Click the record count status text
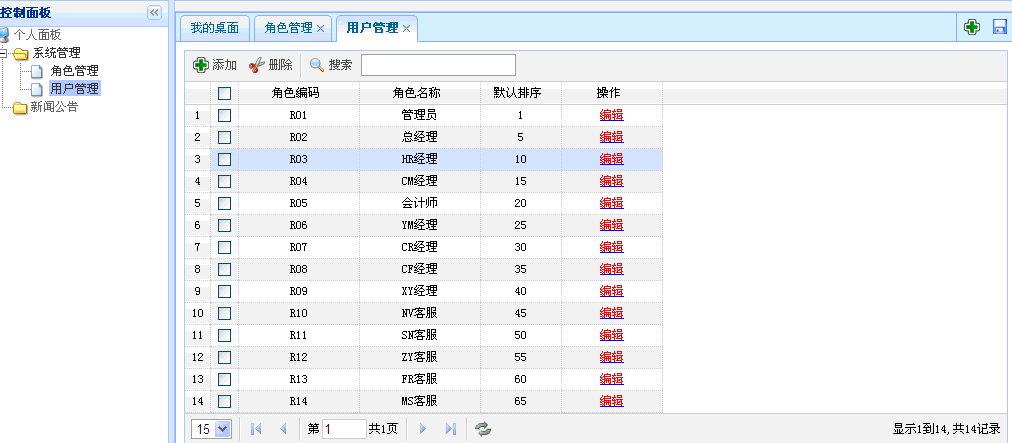The image size is (1012, 443). tap(946, 429)
